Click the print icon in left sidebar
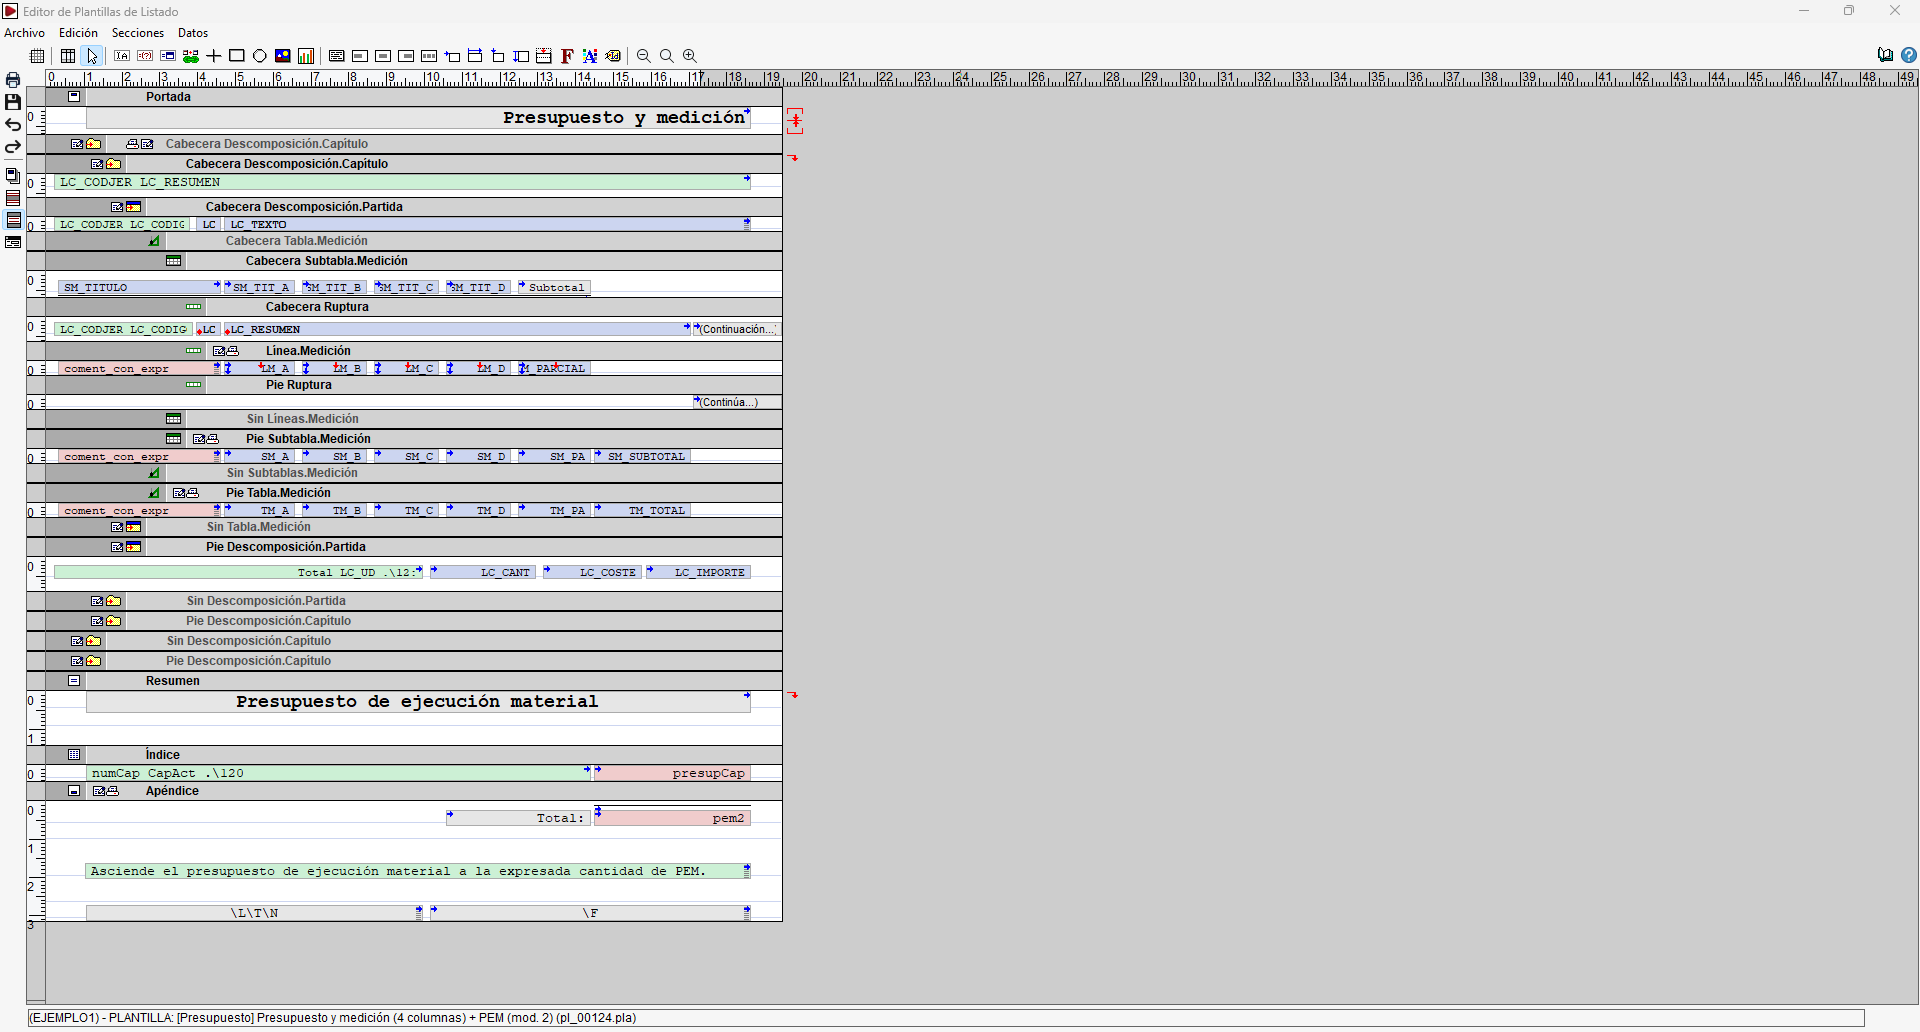Screen dimensions: 1920x1032 [x=13, y=80]
